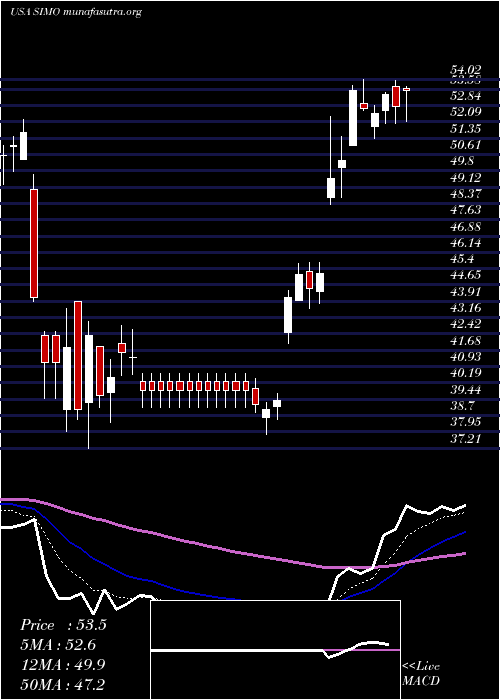Viewport: 500px width, 700px height.
Task: Click the 47.63 price axis label
Action: [466, 210]
